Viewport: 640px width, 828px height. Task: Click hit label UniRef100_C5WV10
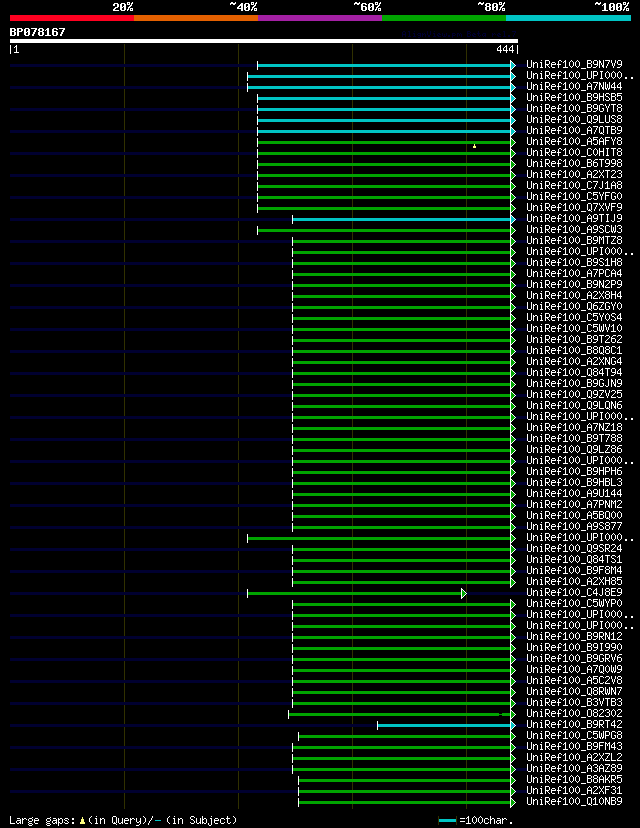point(574,328)
